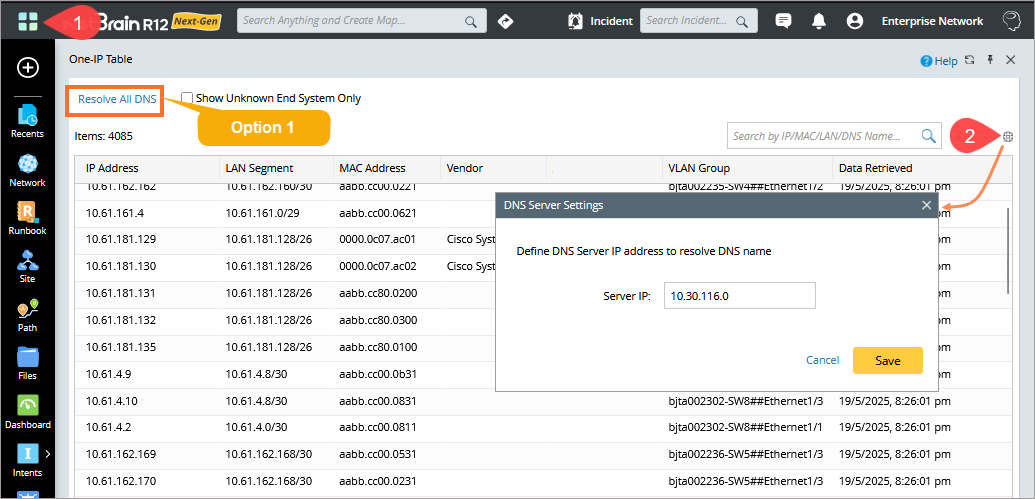This screenshot has width=1035, height=499.
Task: Open Files in the sidebar
Action: [x=28, y=364]
